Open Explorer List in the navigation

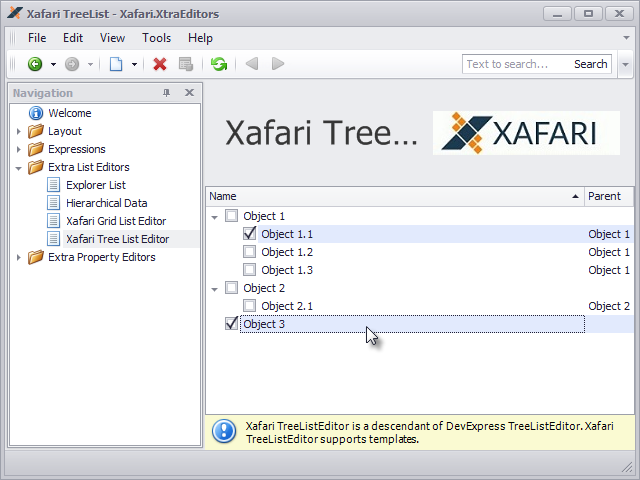[96, 185]
